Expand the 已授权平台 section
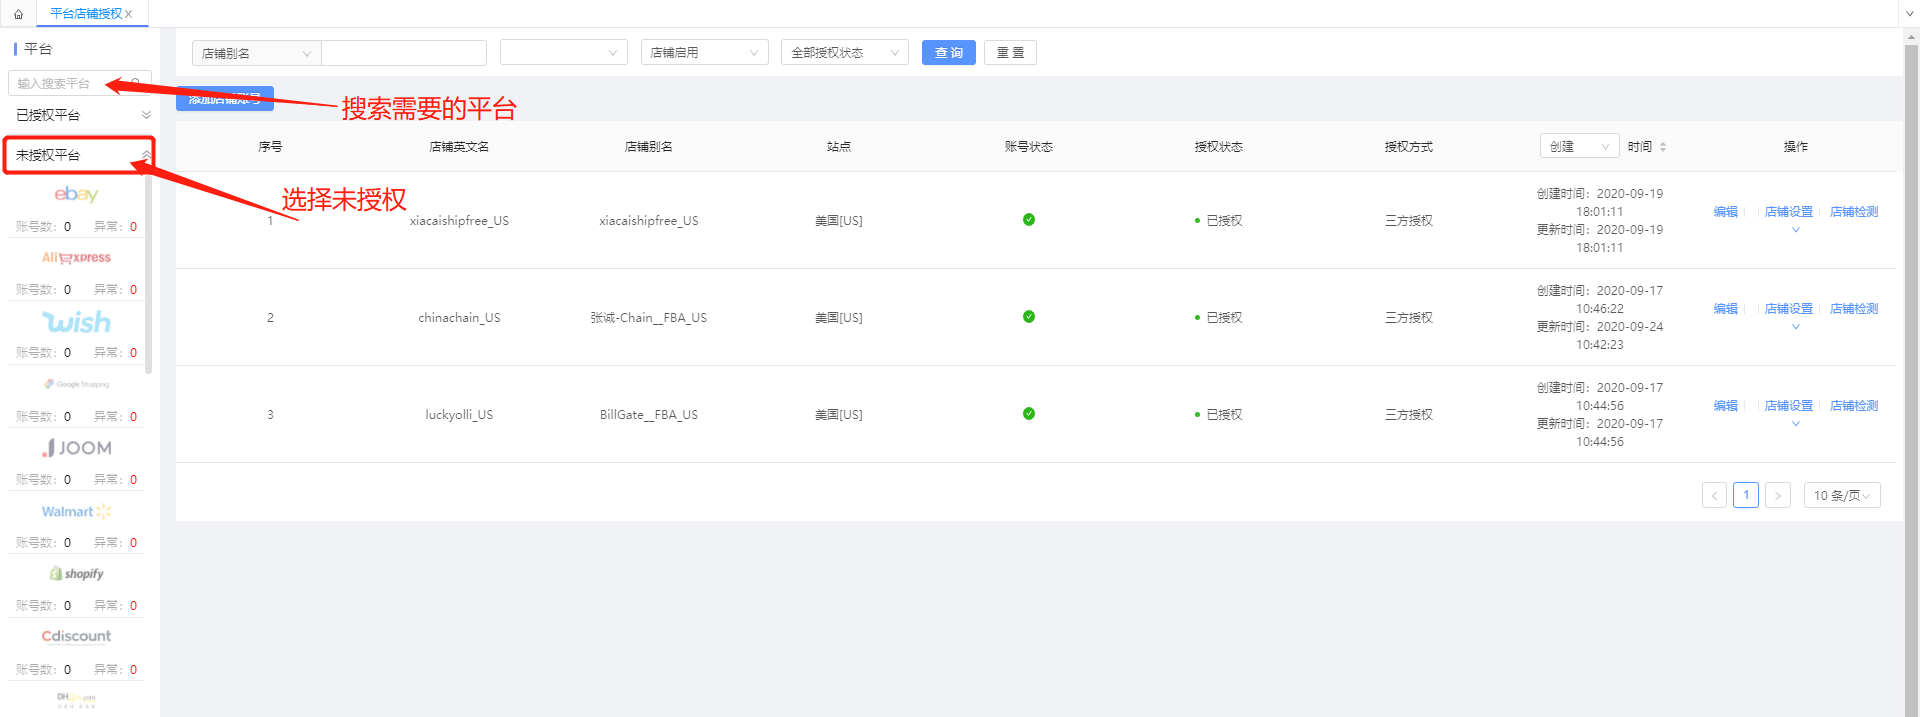Viewport: 1920px width, 717px height. [x=146, y=115]
